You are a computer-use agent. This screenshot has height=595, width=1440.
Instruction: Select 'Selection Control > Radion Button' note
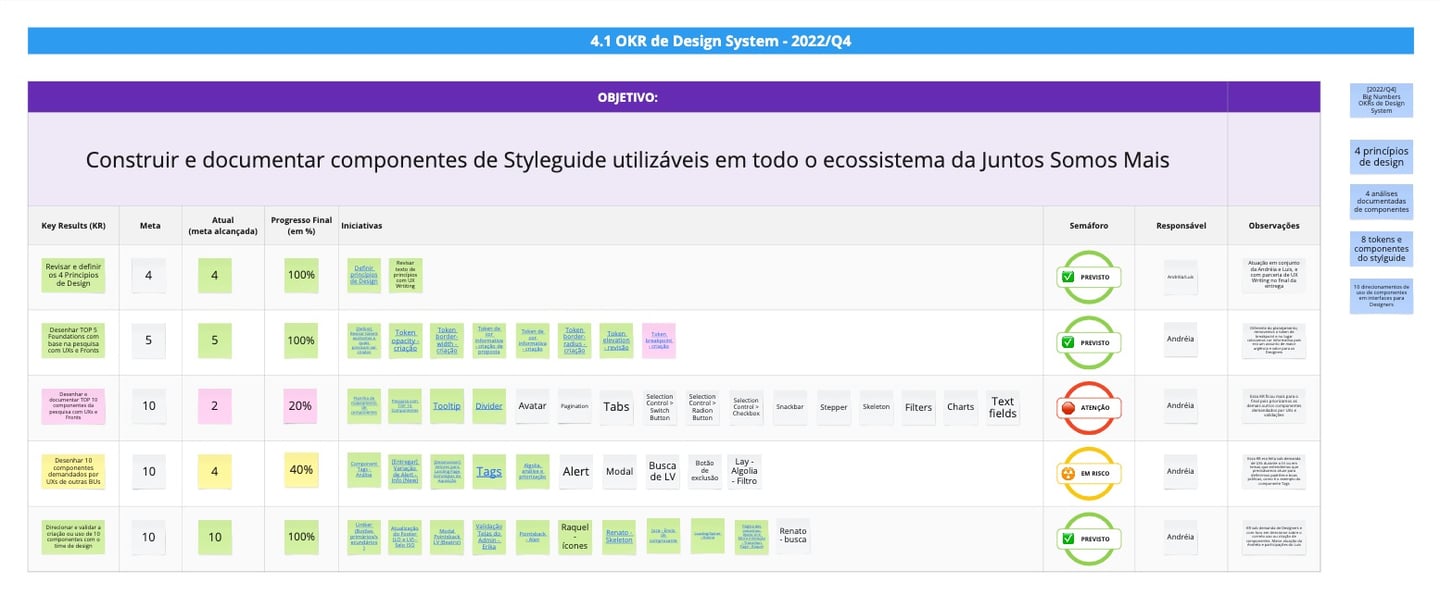tap(703, 406)
